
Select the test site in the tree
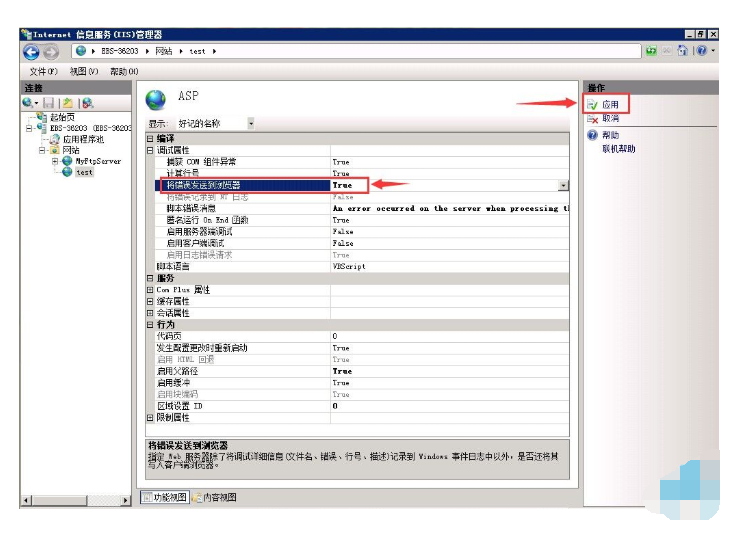click(x=84, y=172)
